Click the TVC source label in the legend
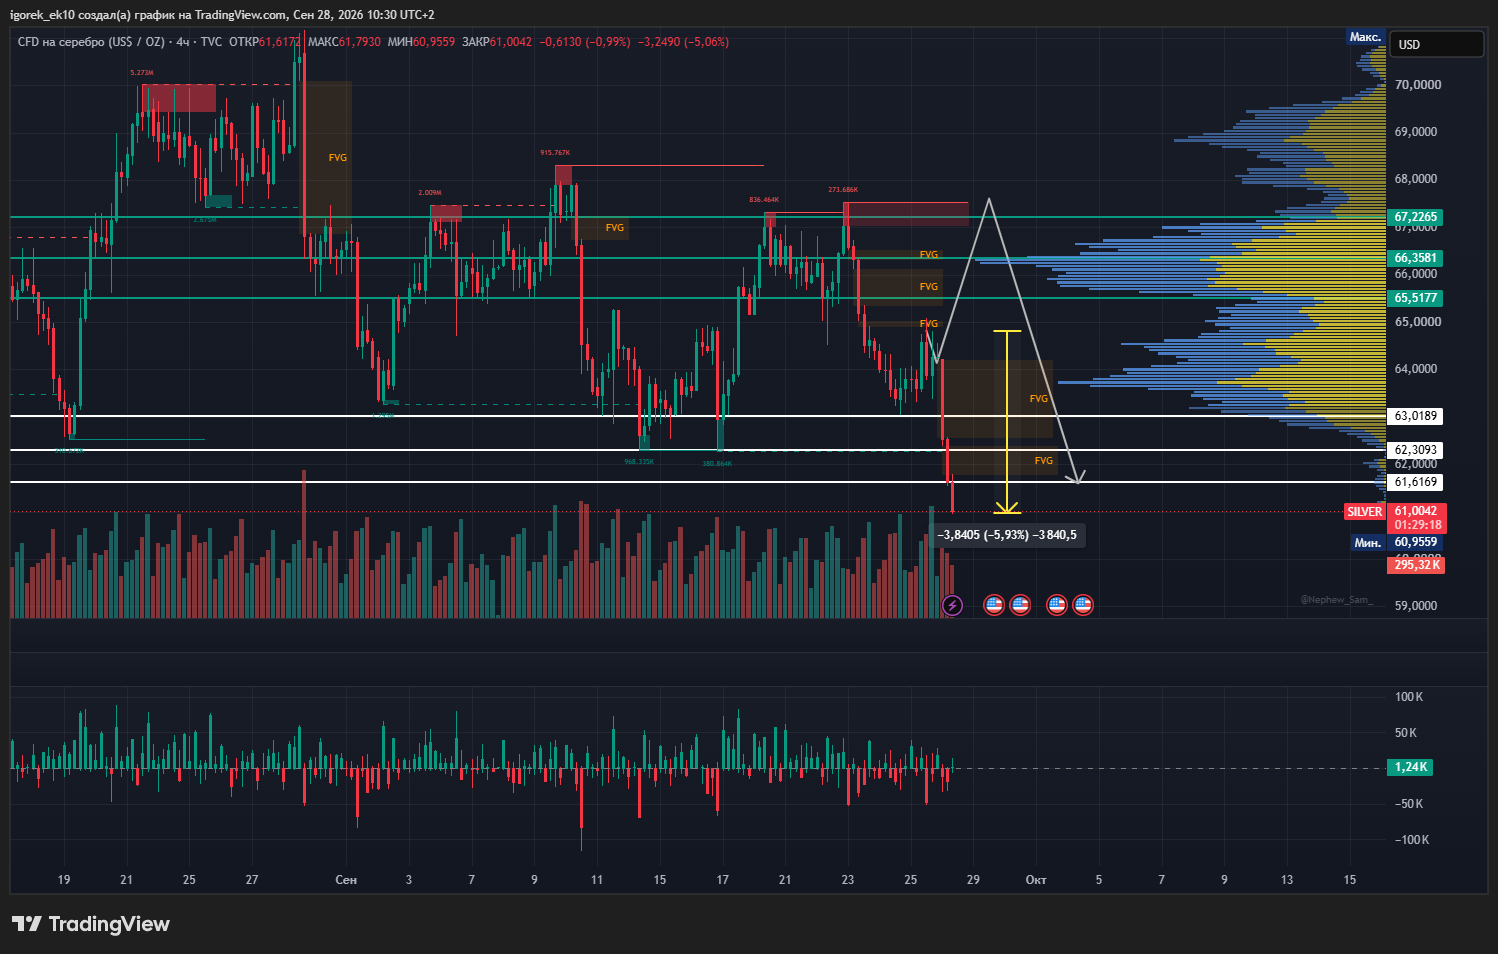The height and width of the screenshot is (954, 1498). click(x=211, y=42)
